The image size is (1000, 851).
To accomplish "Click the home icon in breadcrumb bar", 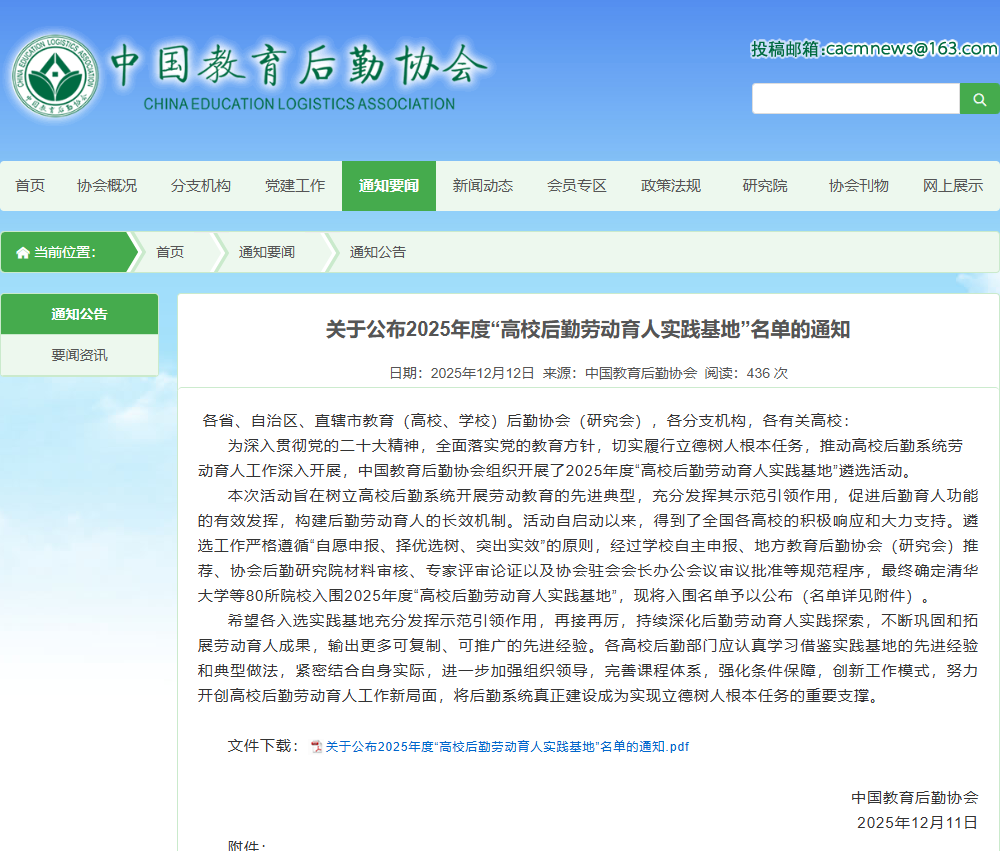I will 22,252.
